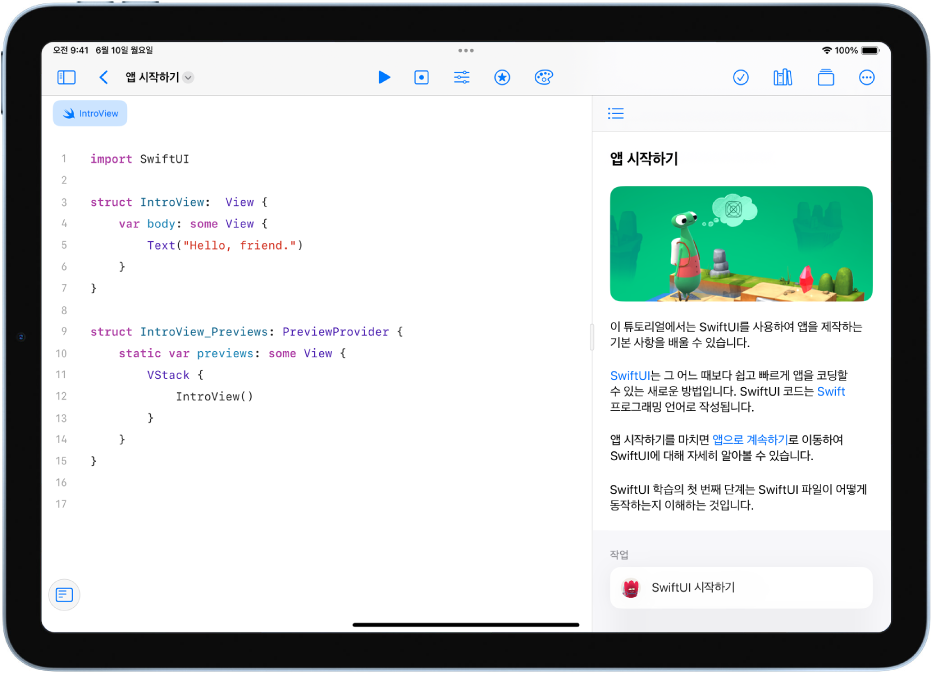
Task: Click the 작업 section label
Action: pyautogui.click(x=619, y=554)
